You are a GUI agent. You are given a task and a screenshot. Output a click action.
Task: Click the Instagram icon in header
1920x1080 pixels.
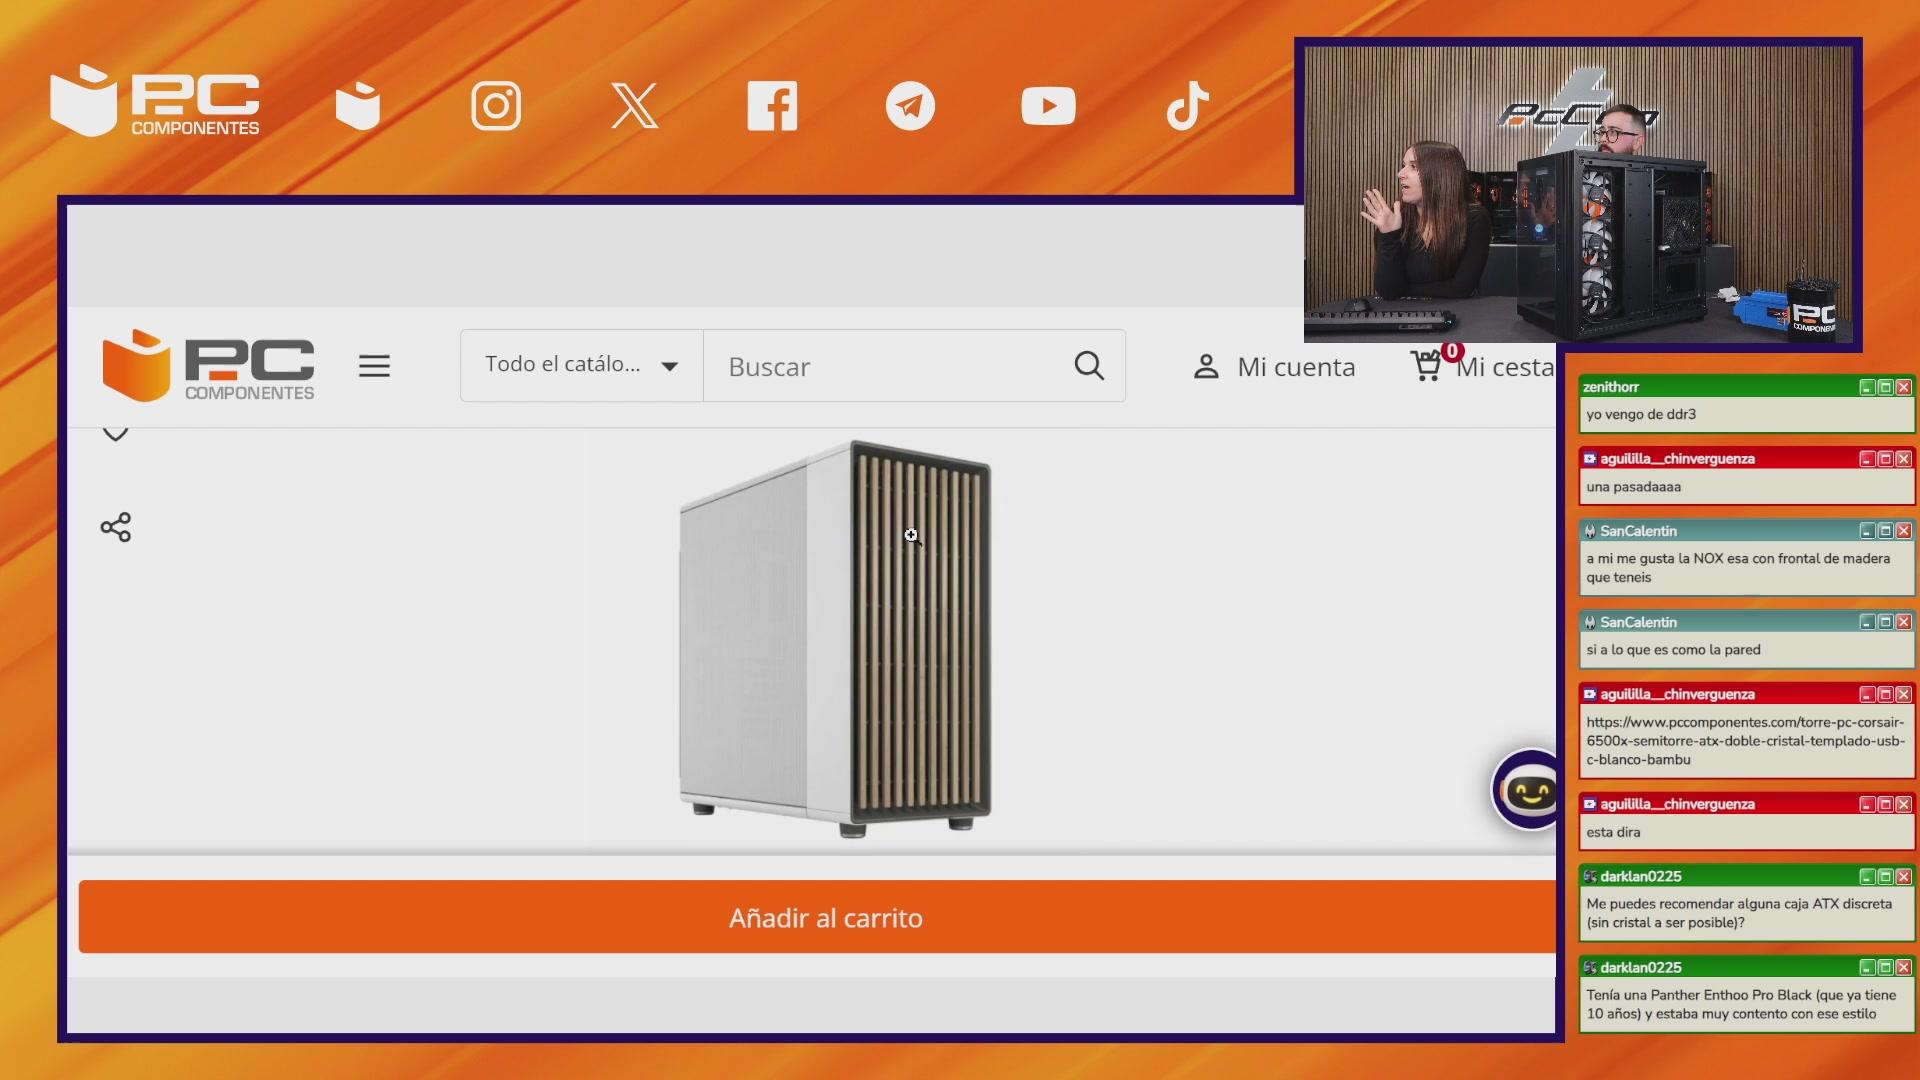coord(496,106)
